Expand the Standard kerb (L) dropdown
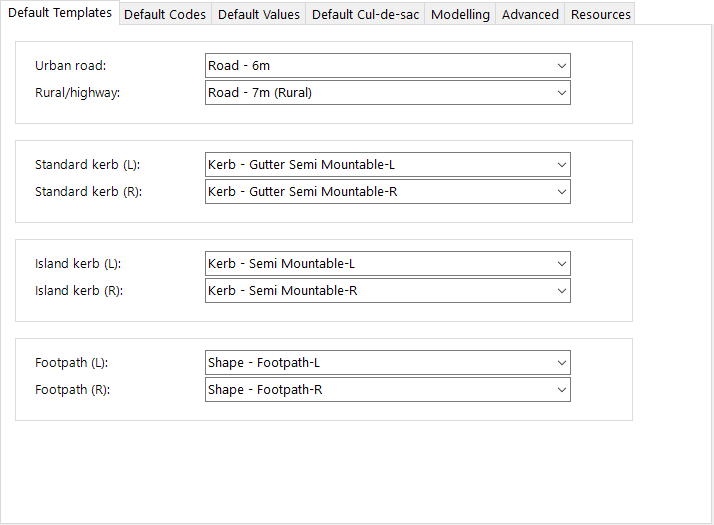The height and width of the screenshot is (525, 714). (x=561, y=164)
